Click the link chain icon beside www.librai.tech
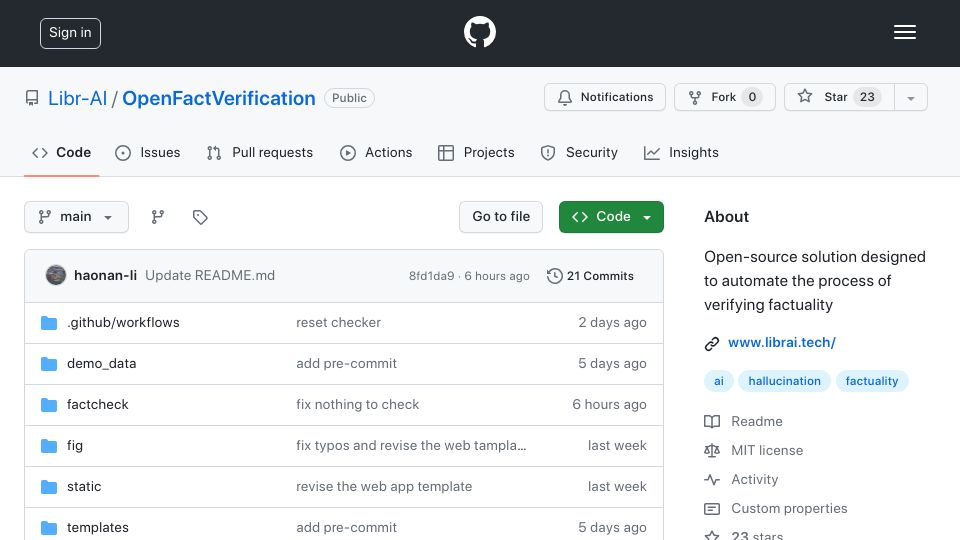Viewport: 960px width, 540px height. [x=711, y=343]
